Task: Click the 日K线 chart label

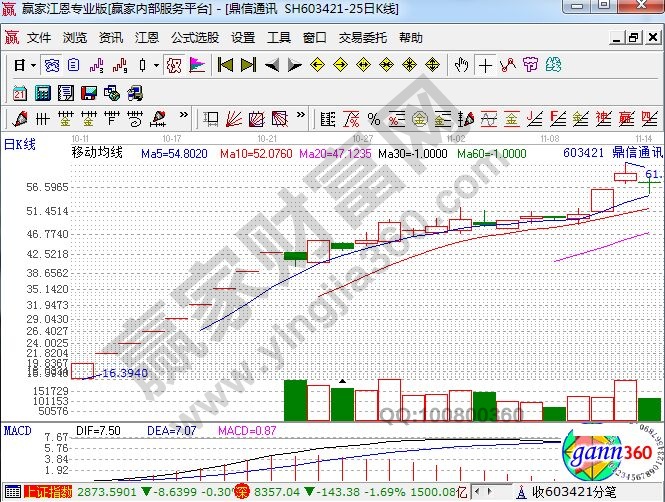Action: [x=20, y=143]
